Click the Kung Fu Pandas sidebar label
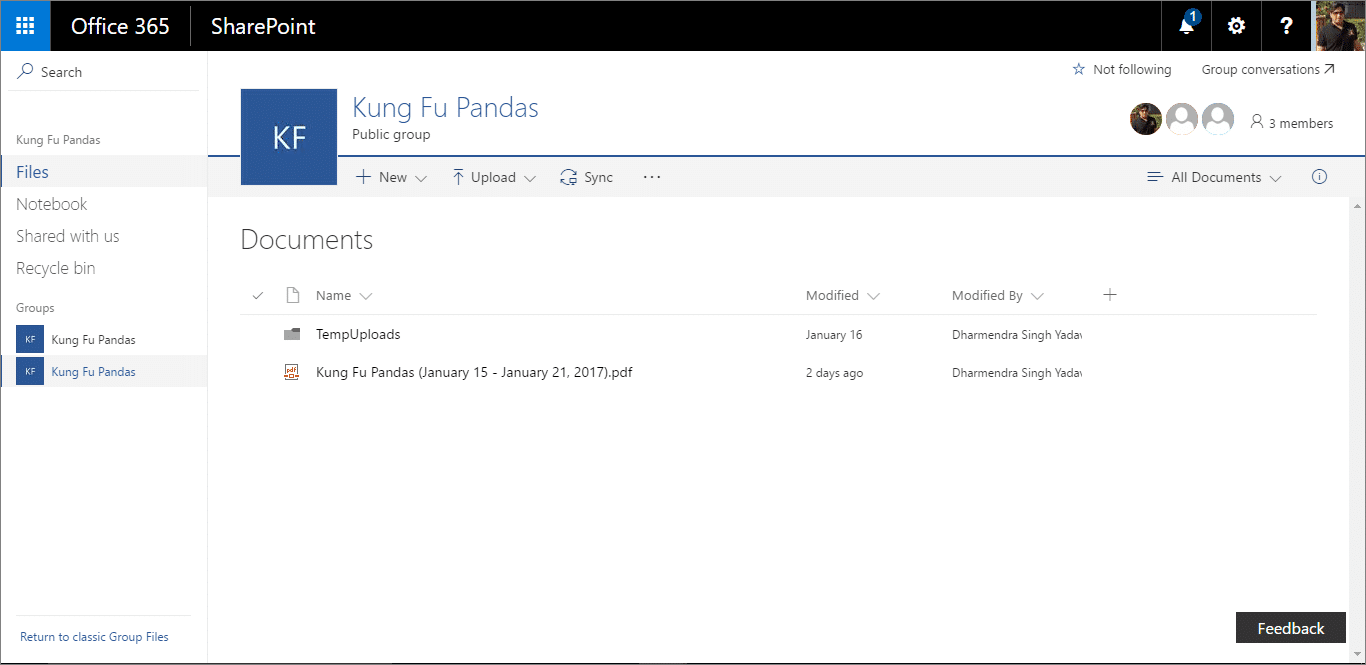1366x665 pixels. click(x=58, y=140)
